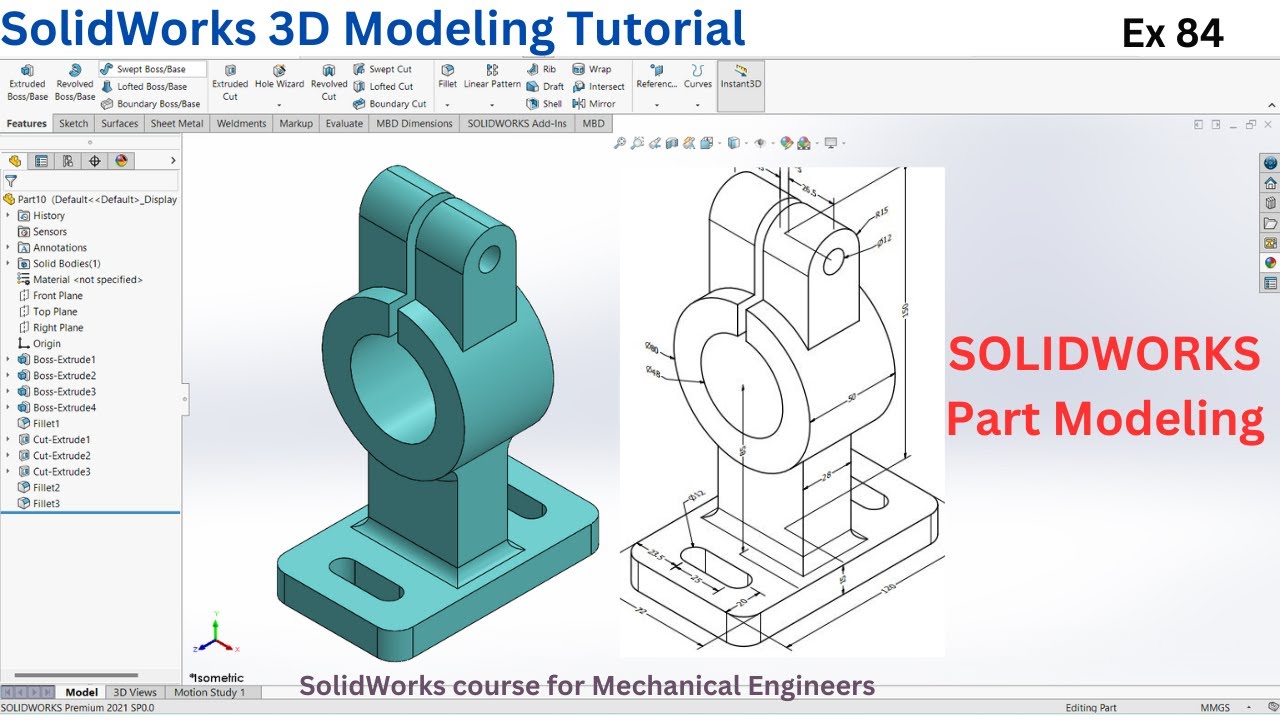1280x720 pixels.
Task: Switch to Motion Study 1 tab
Action: (209, 692)
